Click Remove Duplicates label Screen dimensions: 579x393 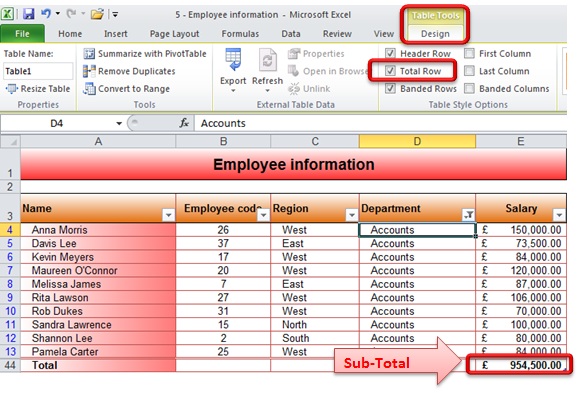[137, 71]
